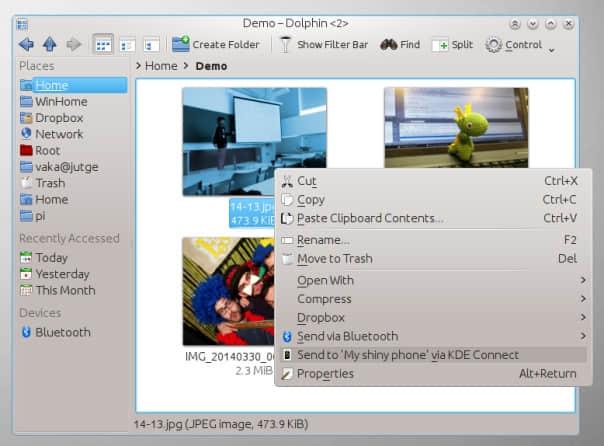The width and height of the screenshot is (604, 446).
Task: Click the Back navigation arrow
Action: 26,44
